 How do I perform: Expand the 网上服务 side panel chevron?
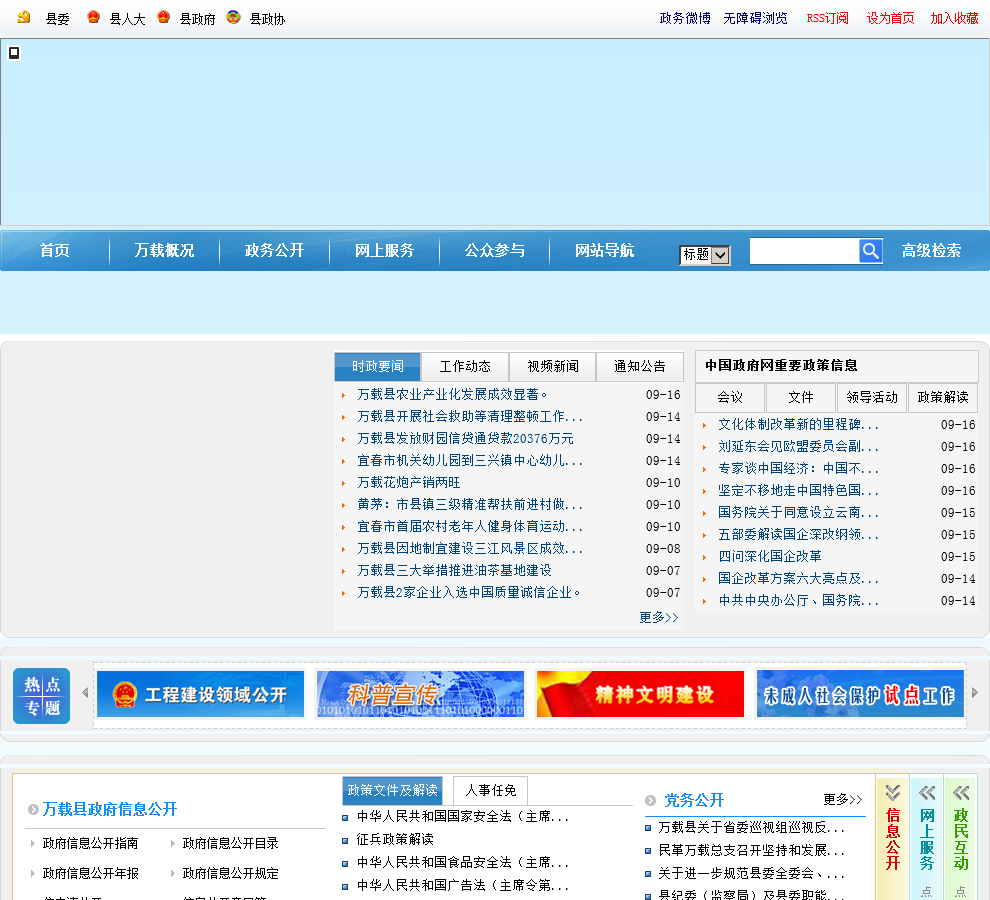[927, 793]
